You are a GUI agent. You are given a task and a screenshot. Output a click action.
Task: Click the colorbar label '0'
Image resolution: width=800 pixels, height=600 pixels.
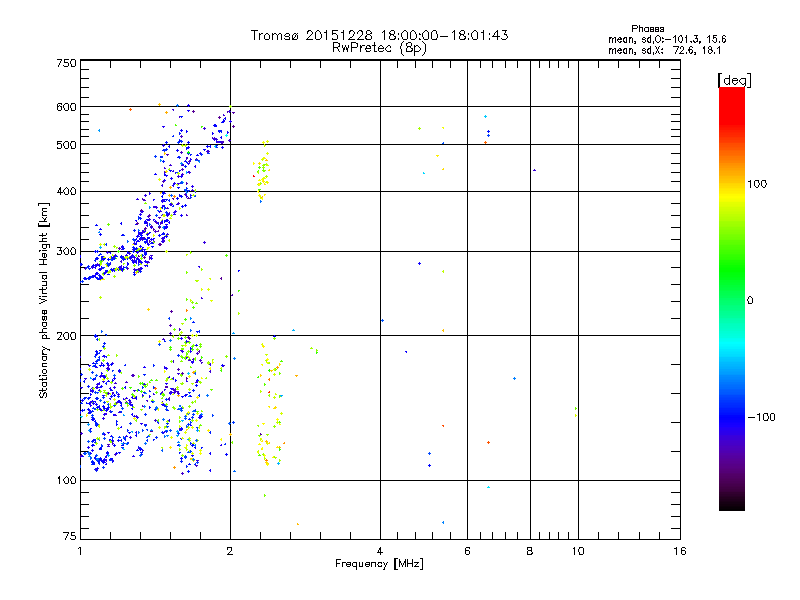(x=750, y=301)
